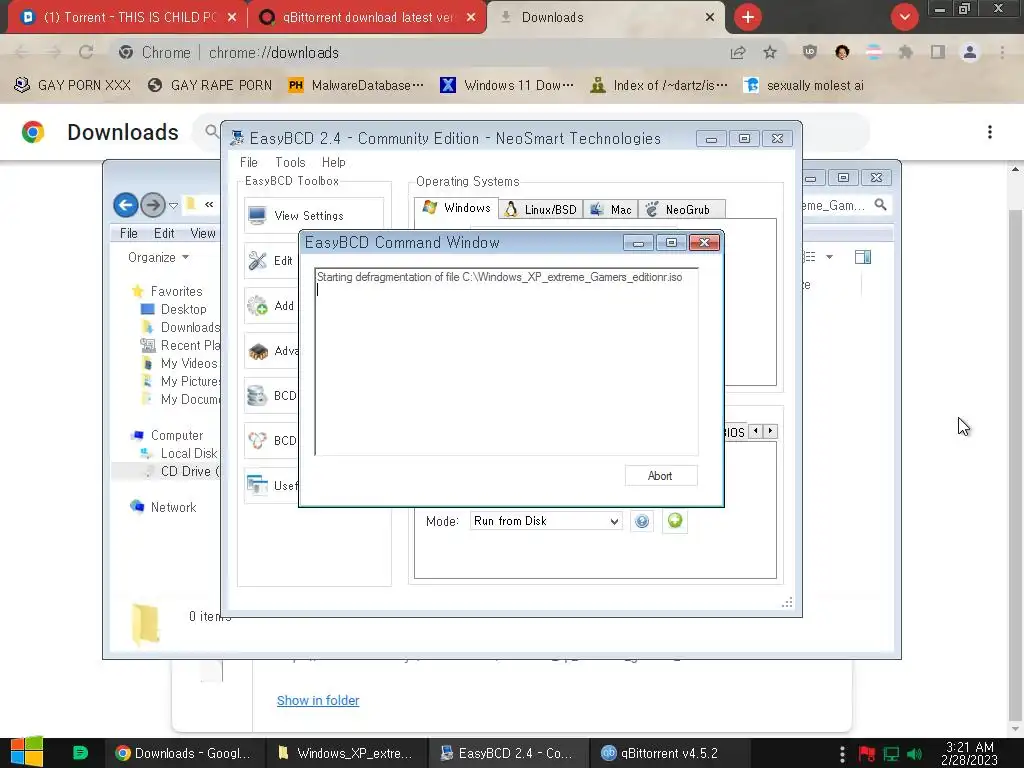Open EasyBCD Tools menu
This screenshot has height=768, width=1024.
290,162
